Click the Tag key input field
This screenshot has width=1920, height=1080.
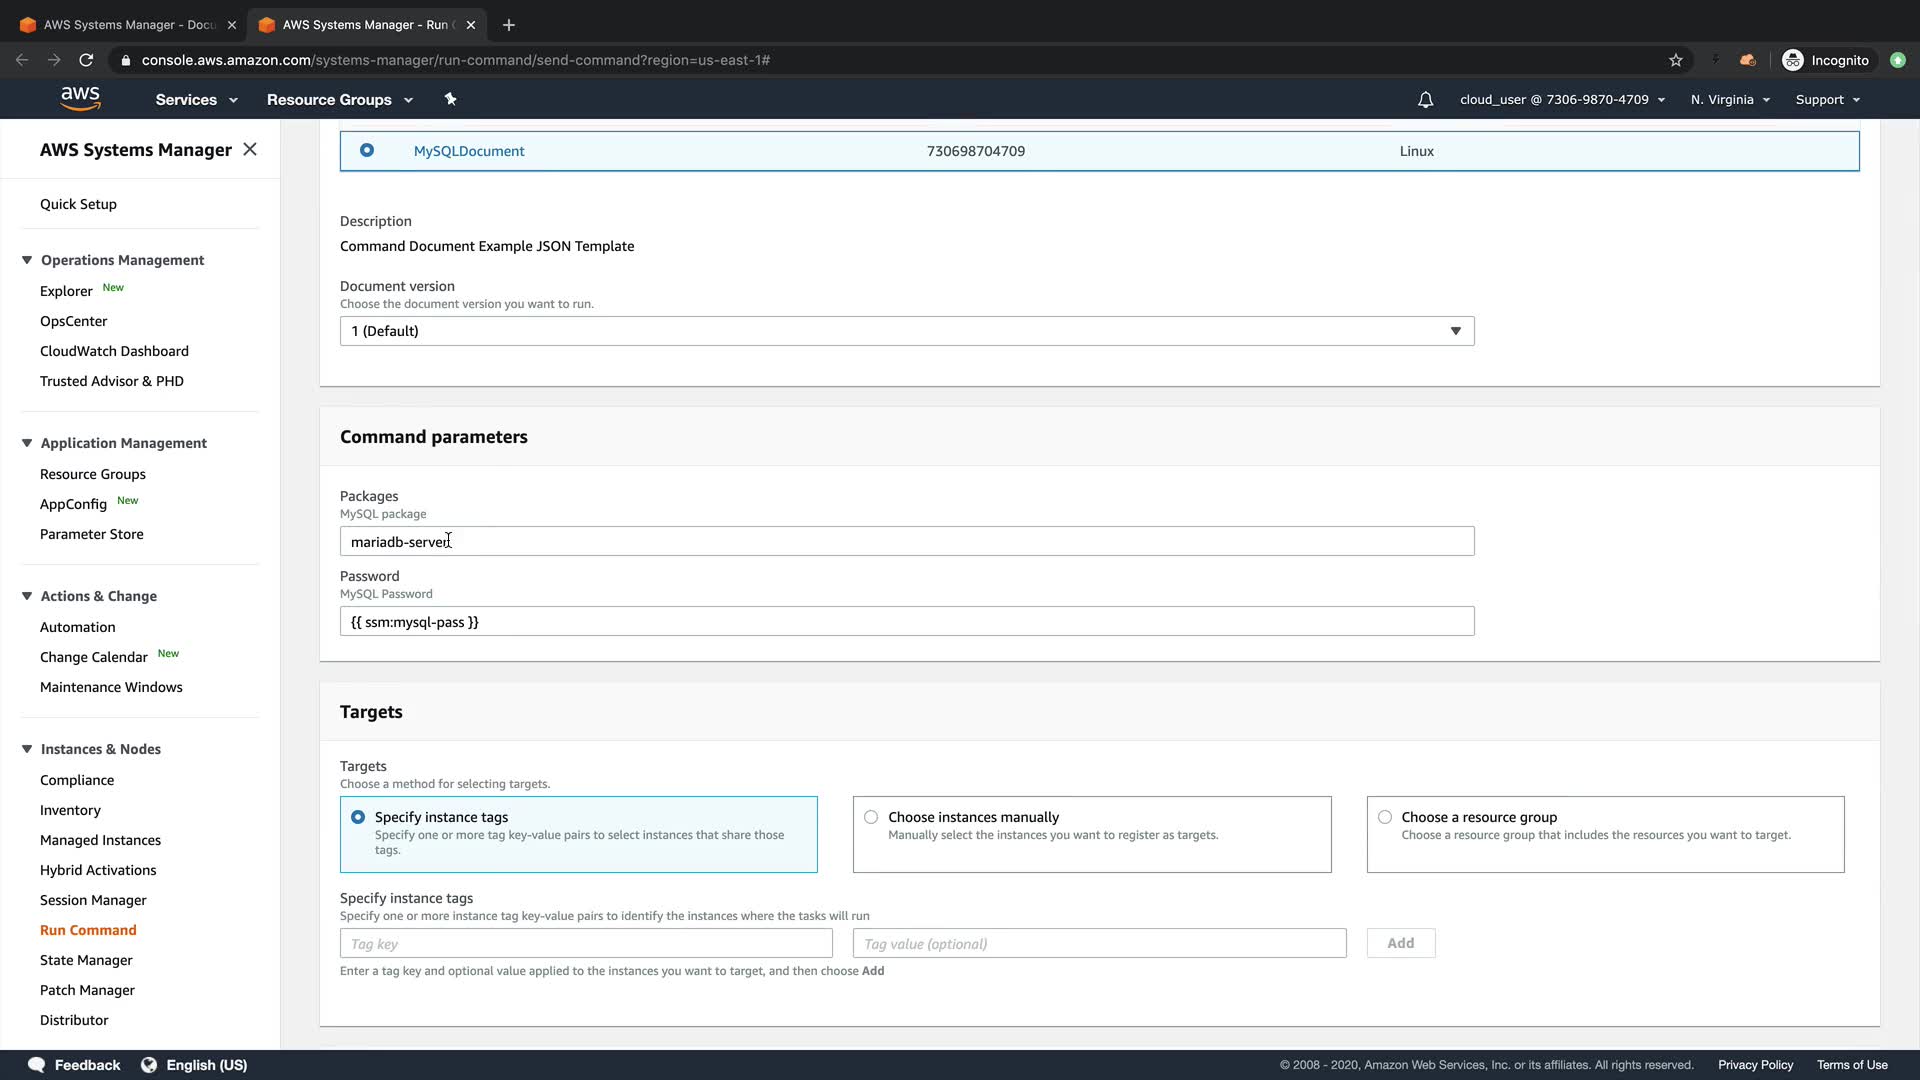(x=586, y=943)
